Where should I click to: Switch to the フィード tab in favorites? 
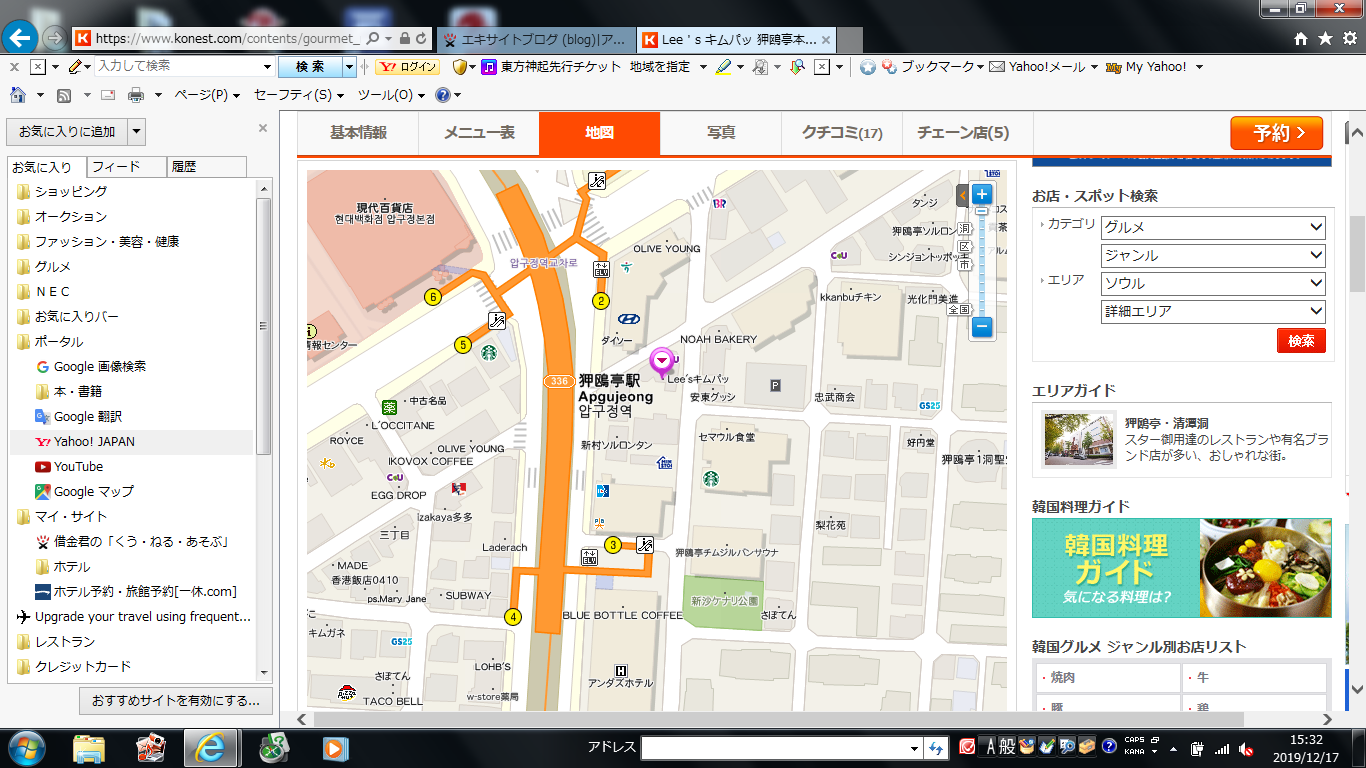(x=126, y=167)
